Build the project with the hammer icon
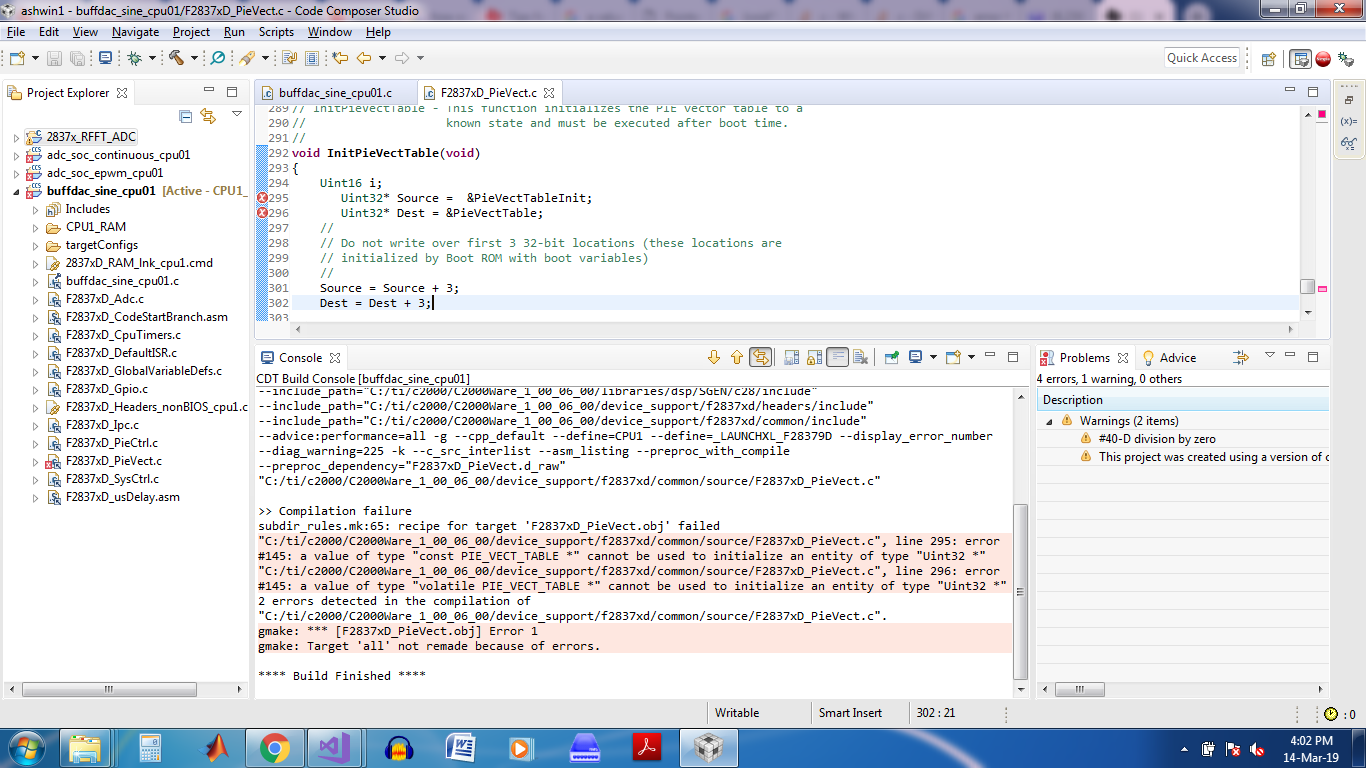 tap(177, 58)
